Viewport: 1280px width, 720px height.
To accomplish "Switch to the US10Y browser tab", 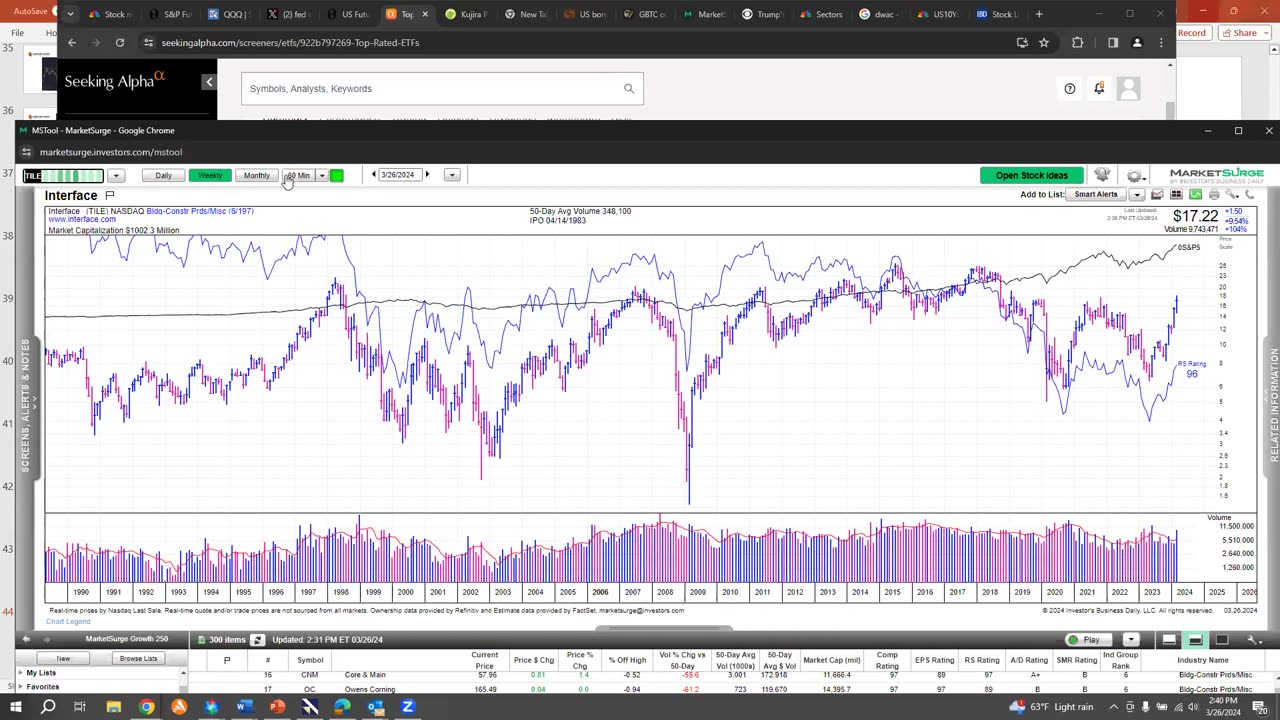I will pos(936,14).
